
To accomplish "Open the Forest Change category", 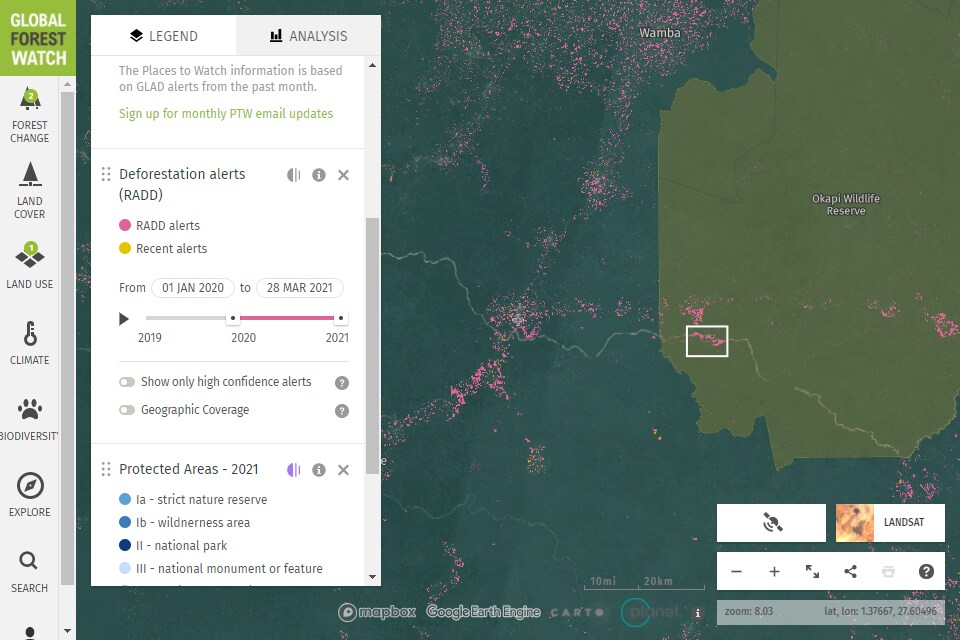I will pyautogui.click(x=29, y=115).
